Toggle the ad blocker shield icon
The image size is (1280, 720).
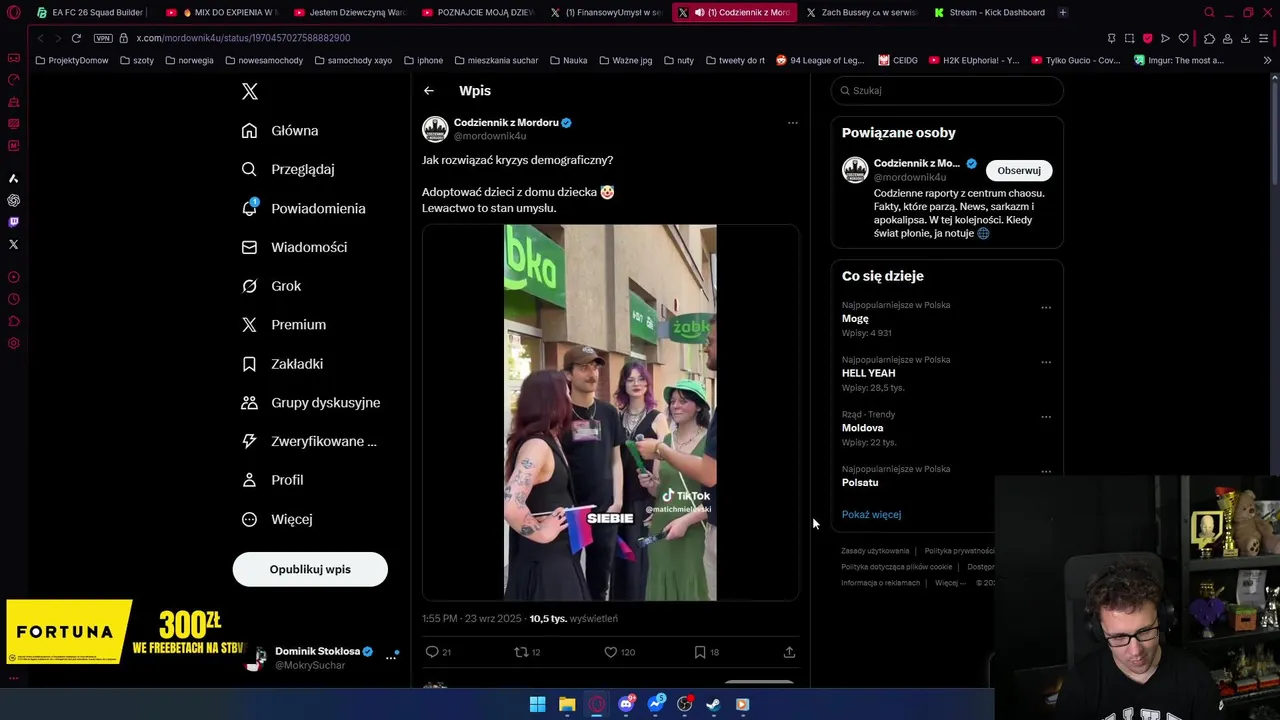1147,38
